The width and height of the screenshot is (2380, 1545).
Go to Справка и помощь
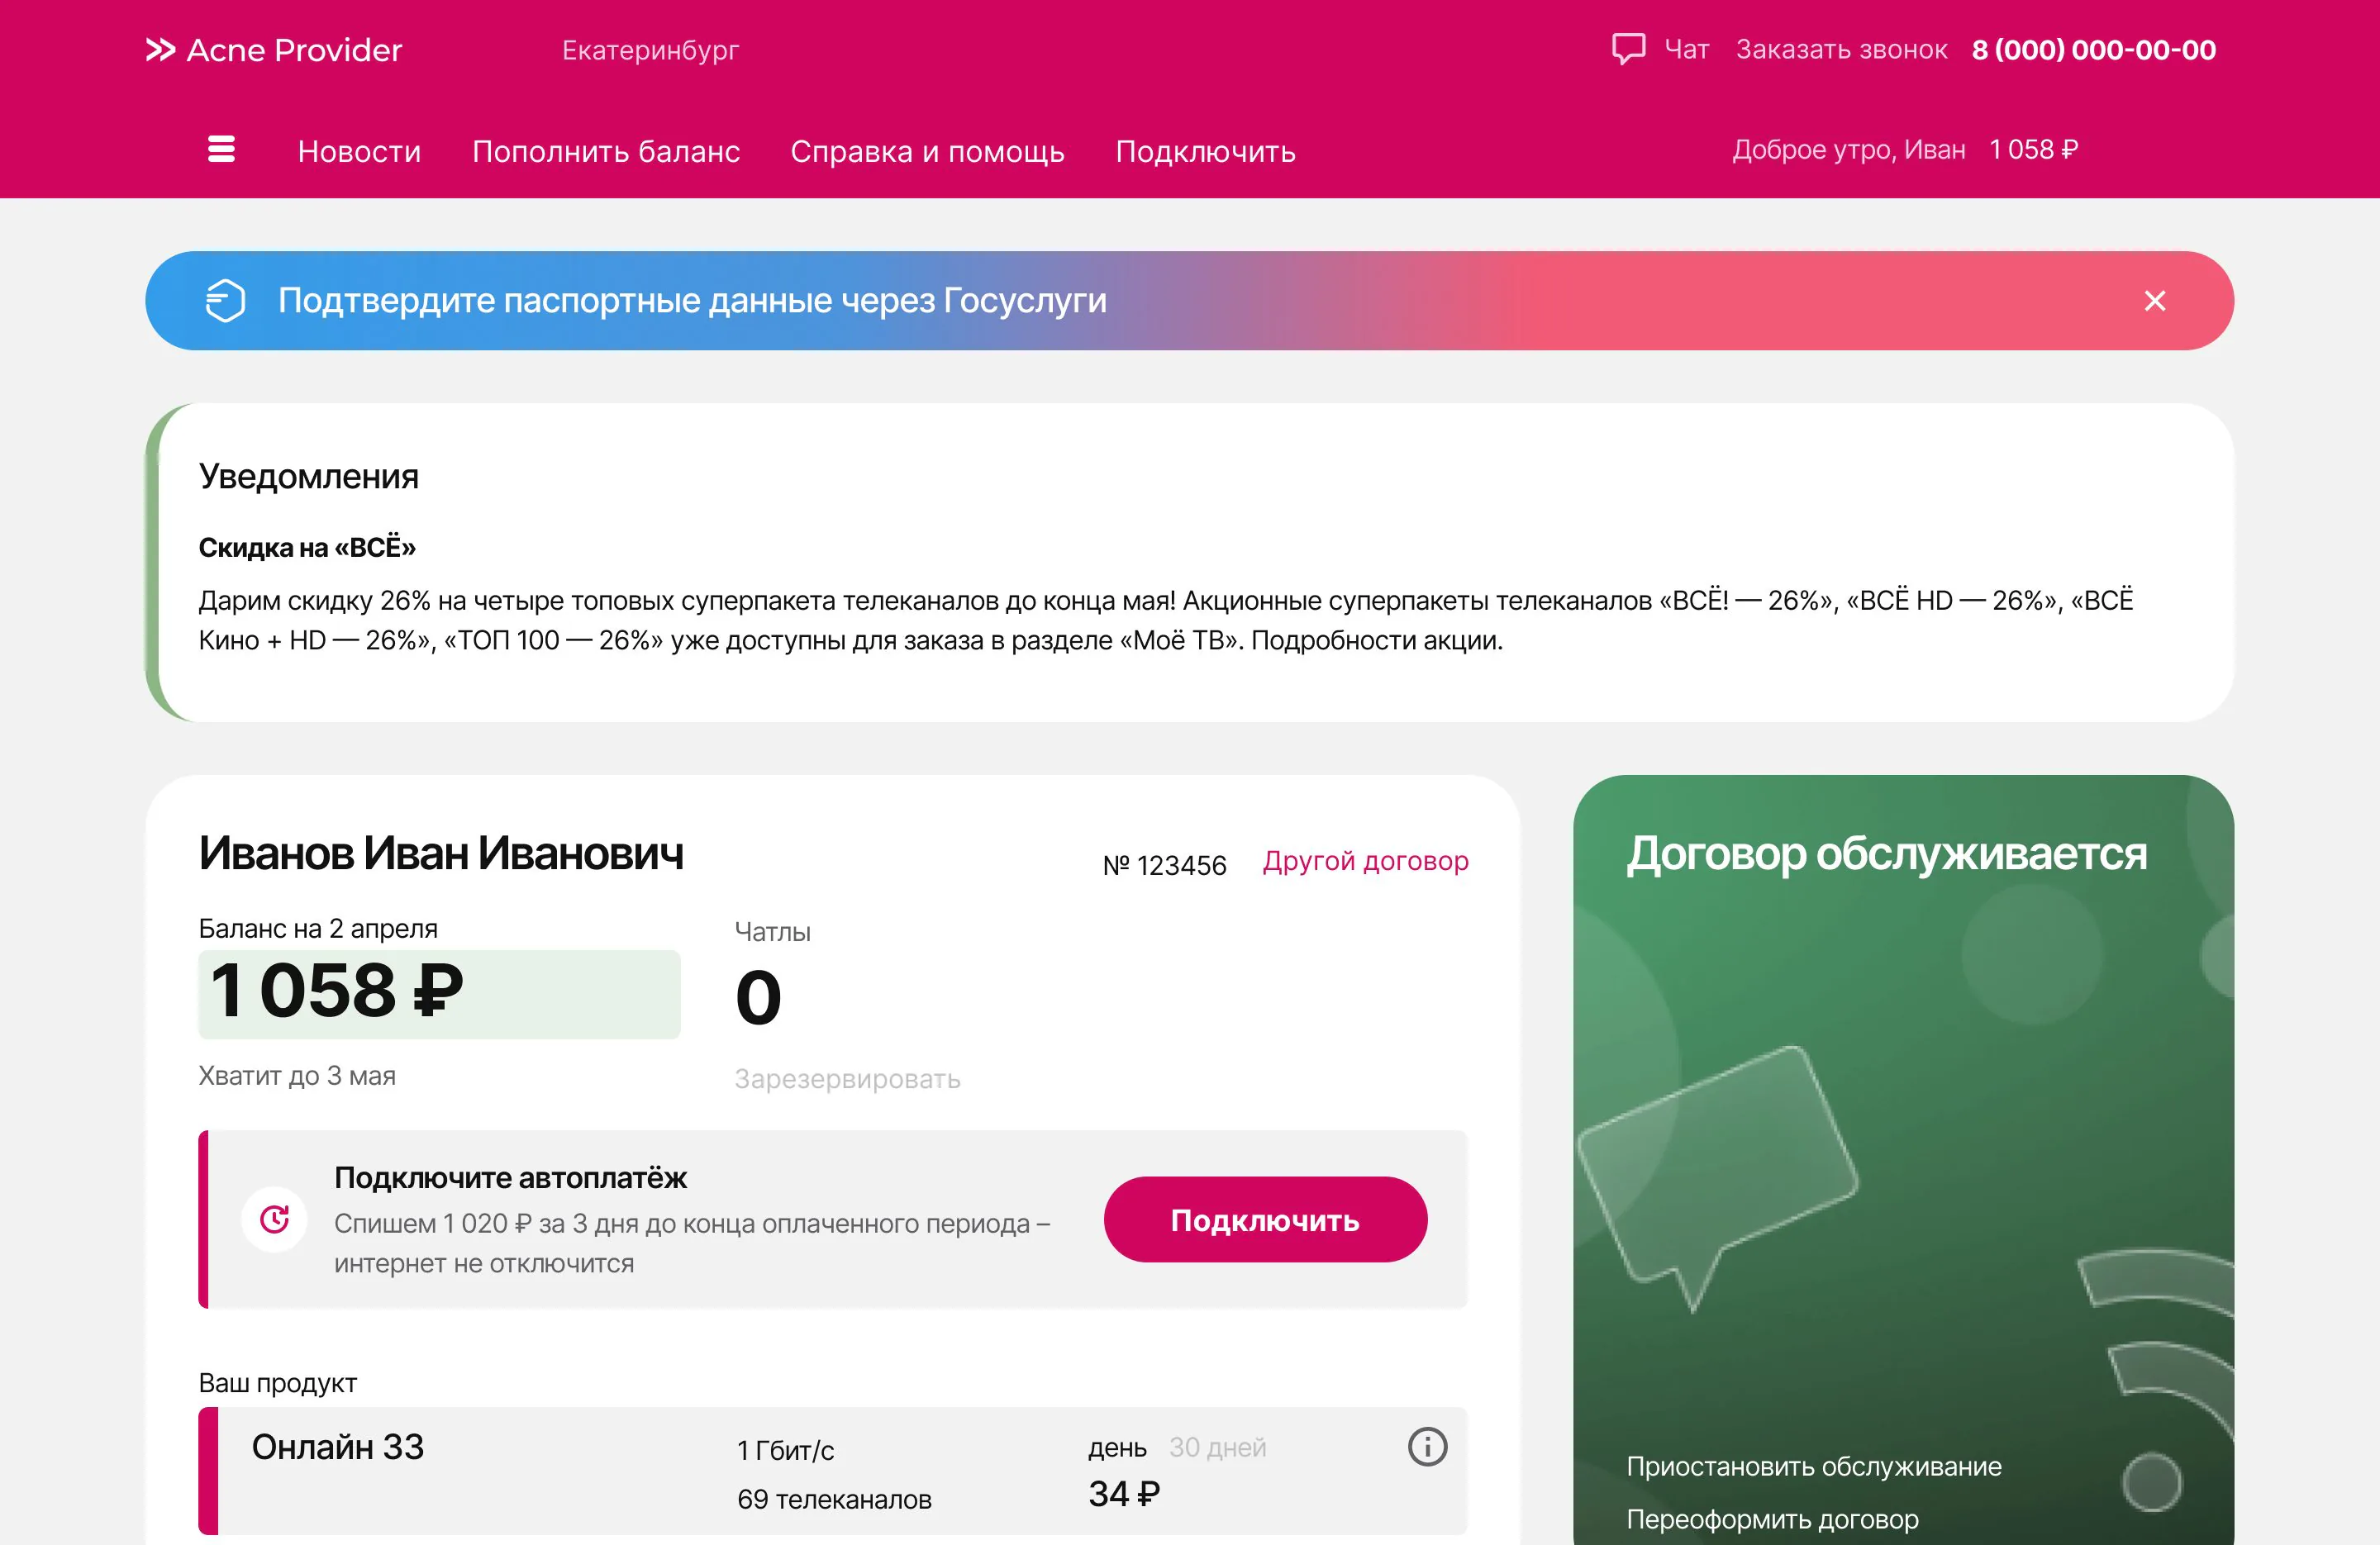tap(927, 151)
